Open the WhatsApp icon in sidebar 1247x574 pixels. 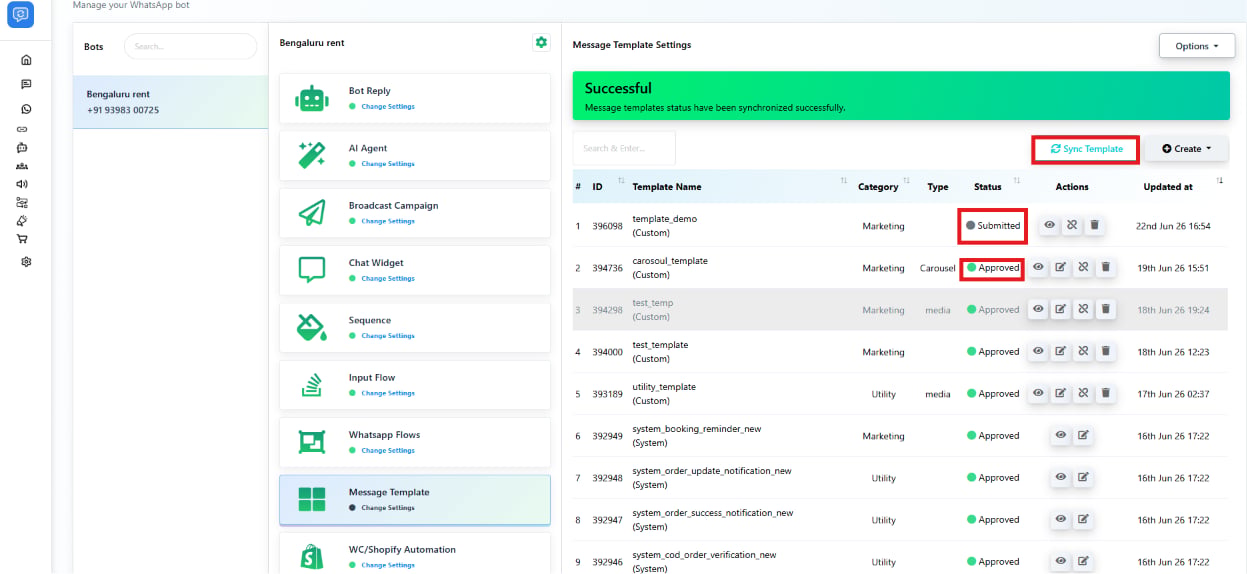click(x=26, y=109)
